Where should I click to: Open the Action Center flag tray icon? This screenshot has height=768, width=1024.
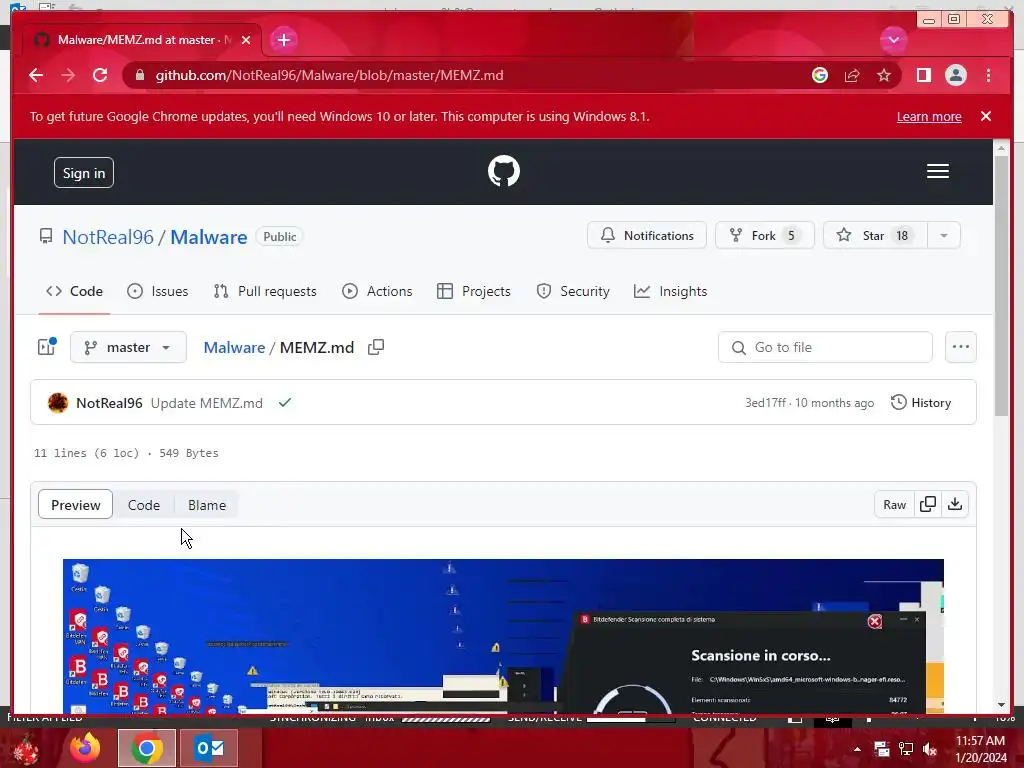click(x=882, y=749)
